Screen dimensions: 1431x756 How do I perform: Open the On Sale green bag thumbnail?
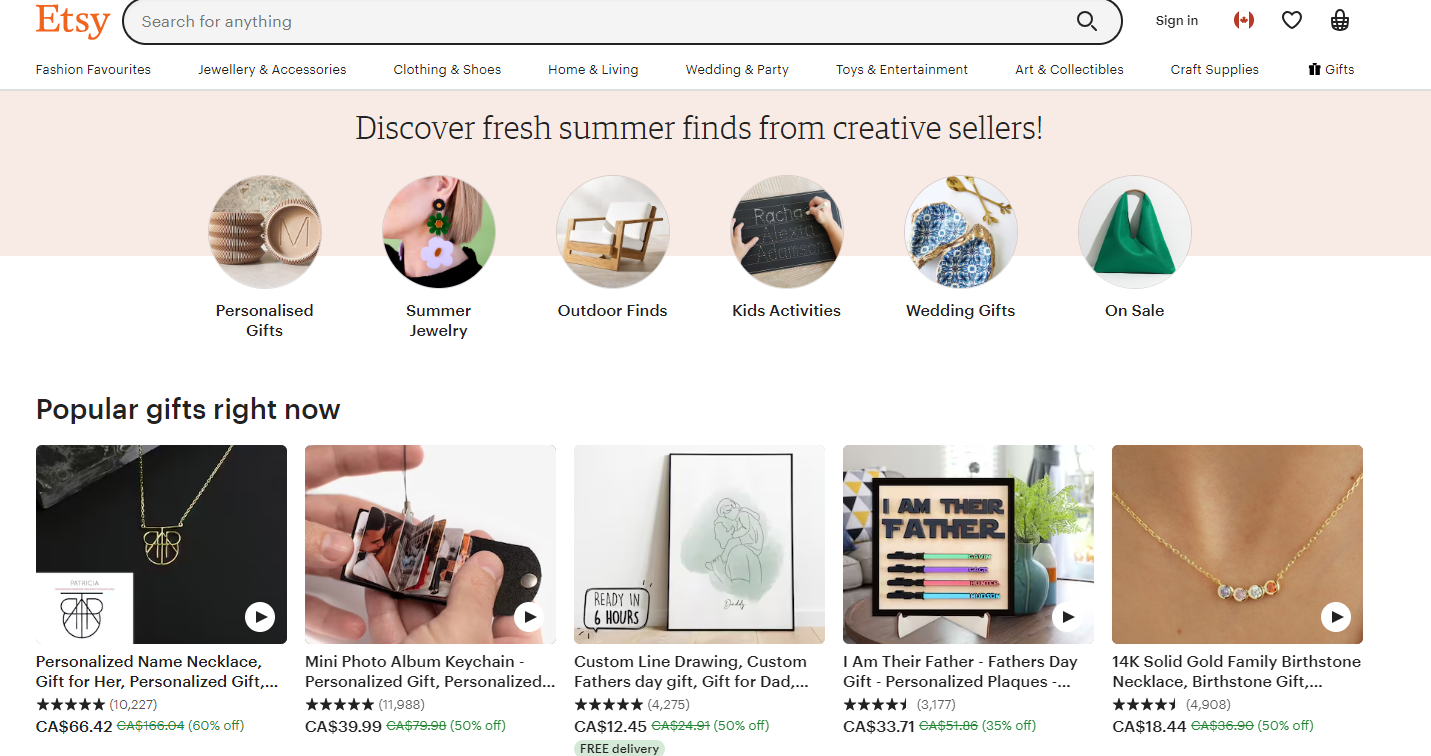click(x=1134, y=232)
